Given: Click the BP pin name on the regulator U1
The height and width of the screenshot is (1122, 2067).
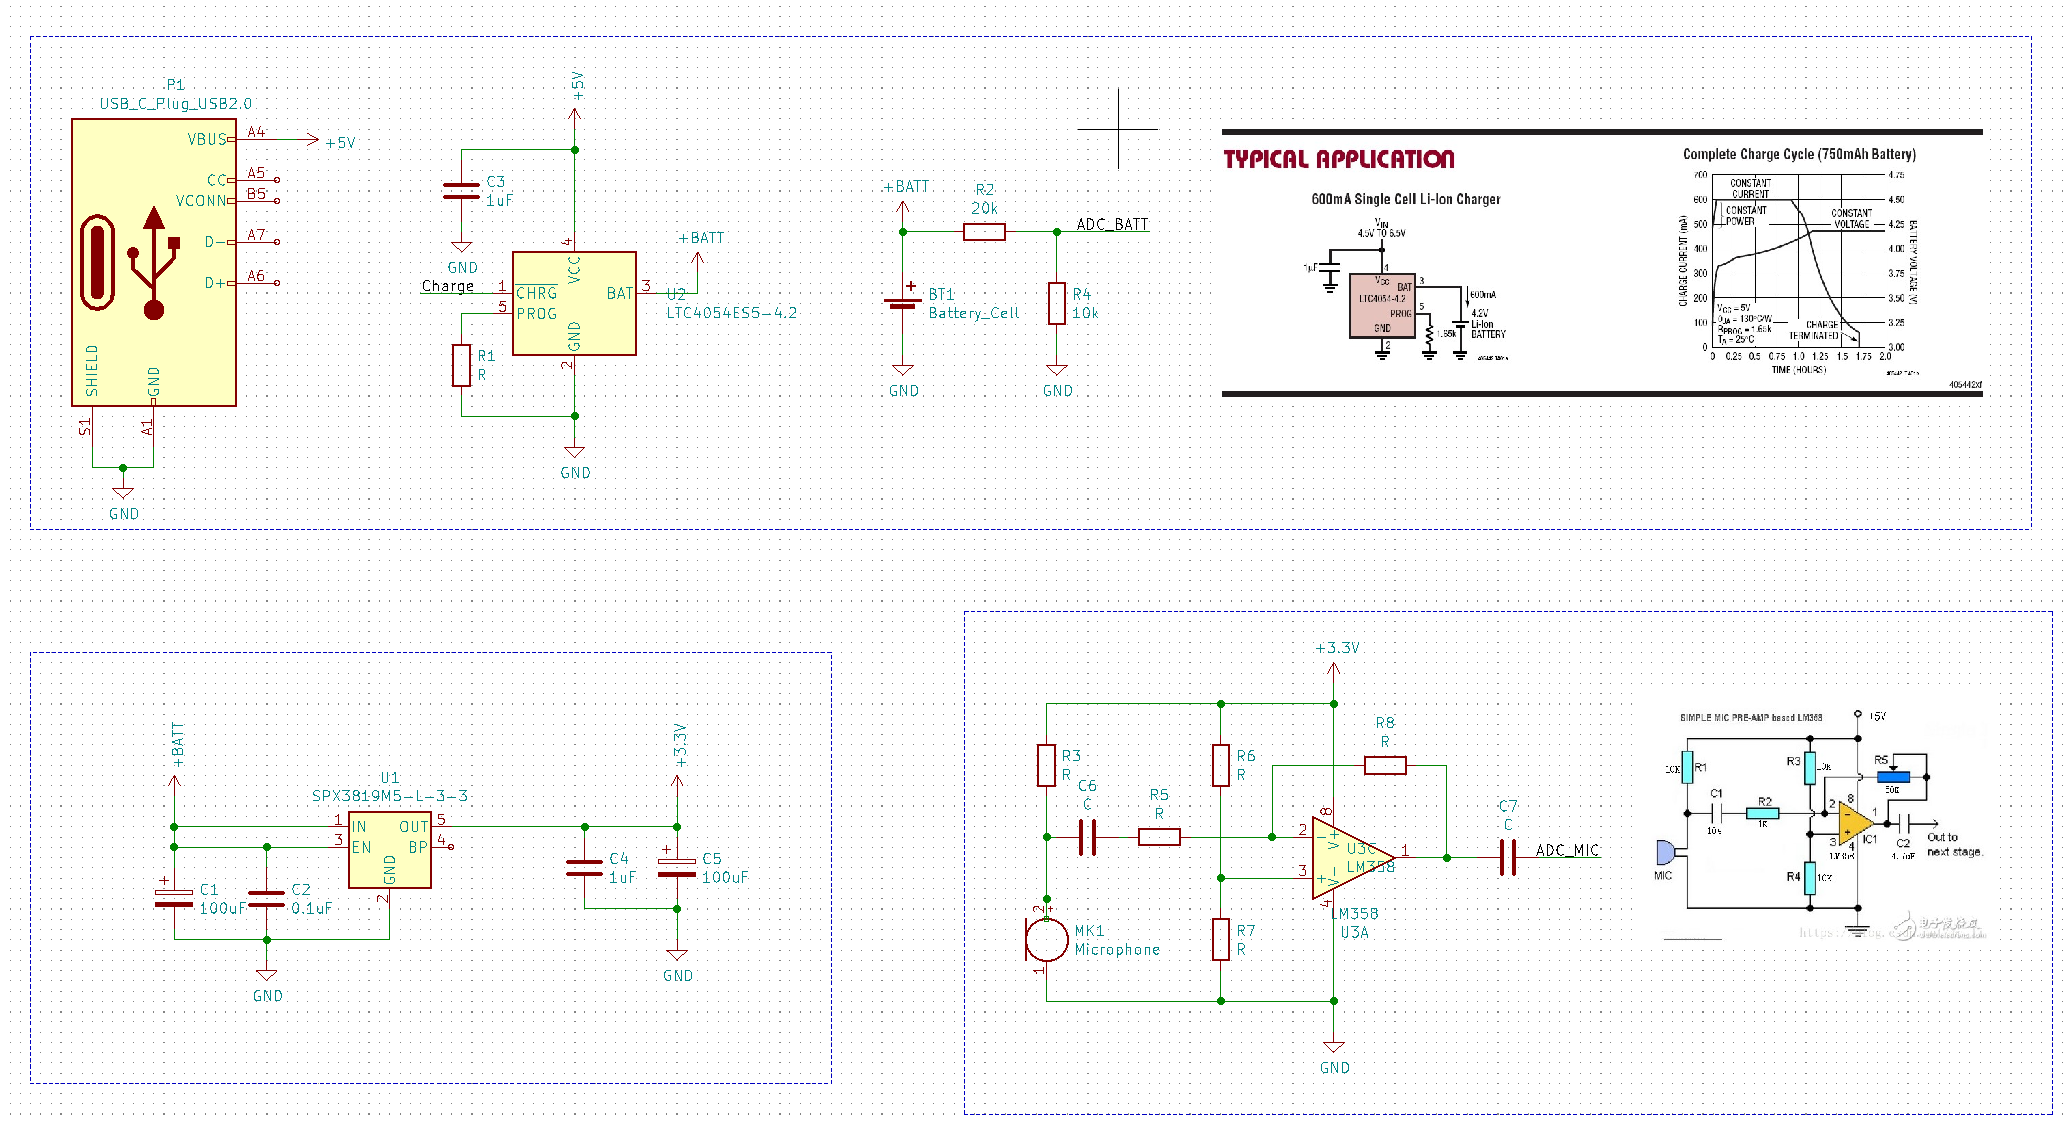Looking at the screenshot, I should (x=418, y=847).
